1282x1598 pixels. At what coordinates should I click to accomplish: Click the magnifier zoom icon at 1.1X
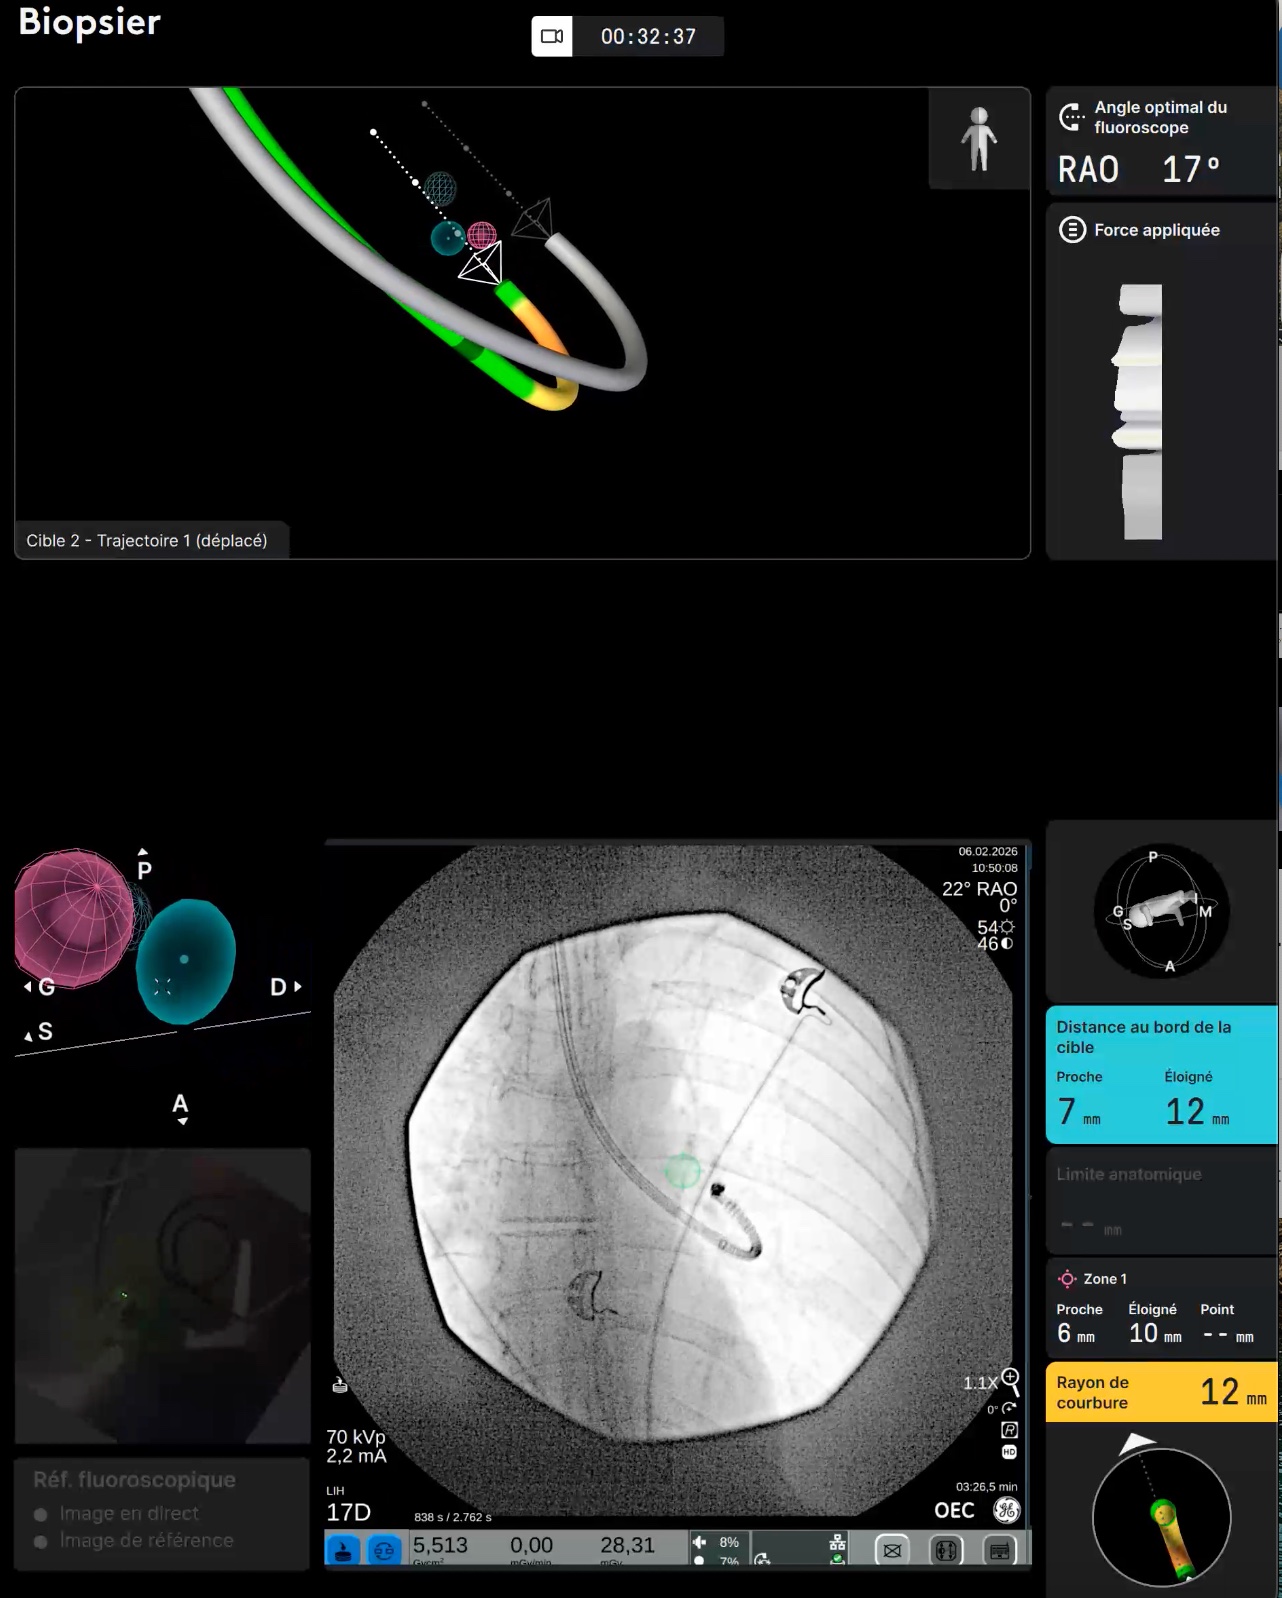click(x=1010, y=1382)
